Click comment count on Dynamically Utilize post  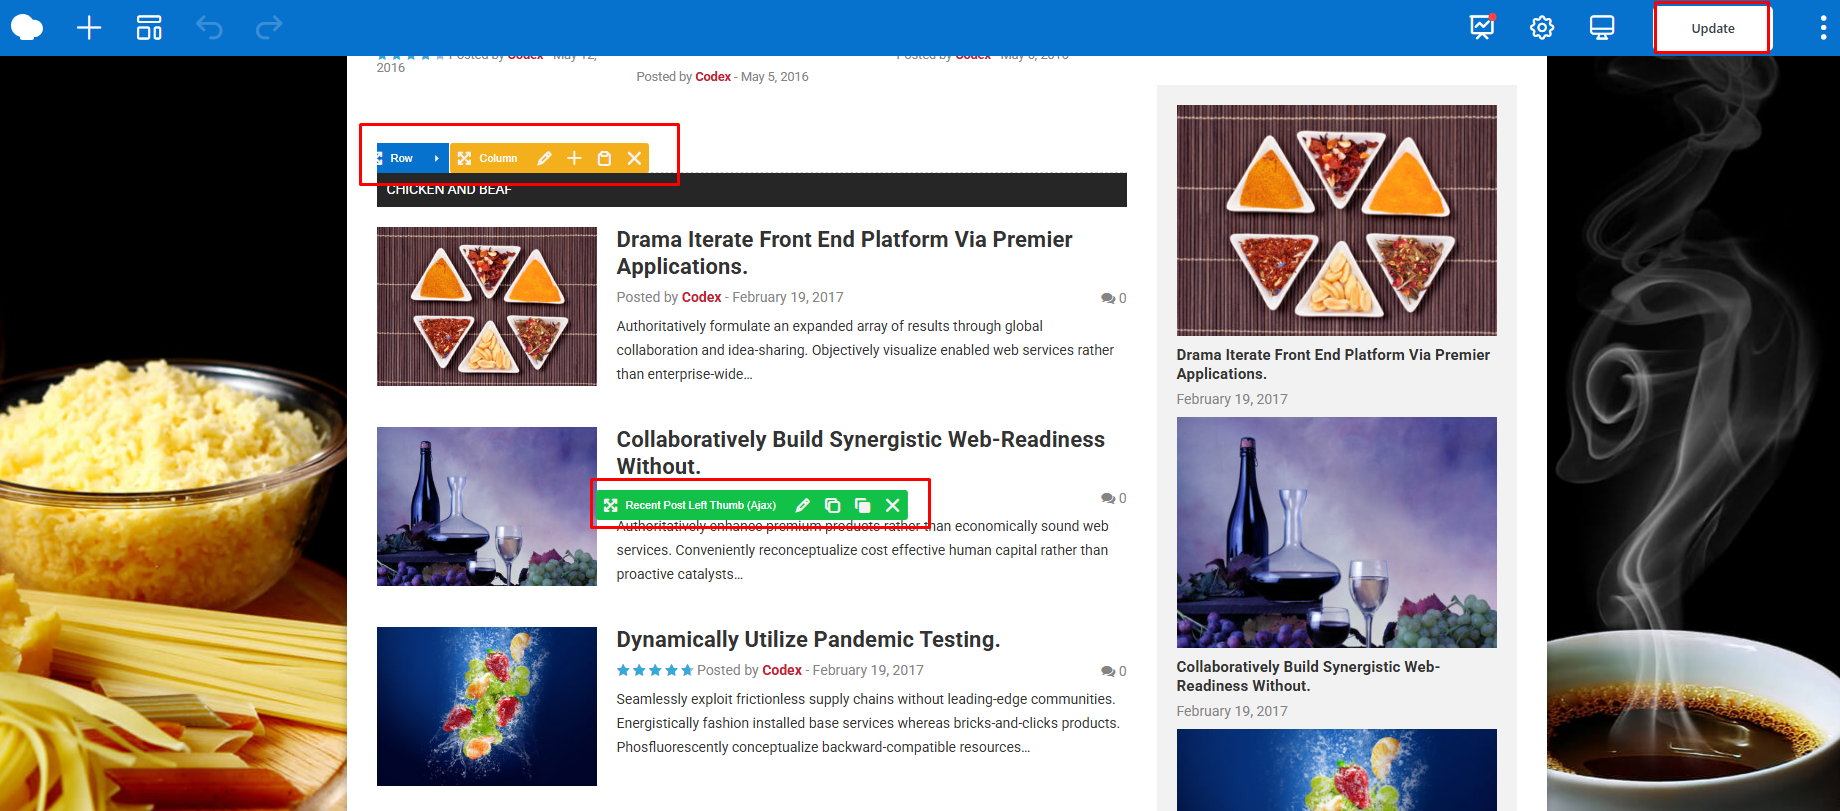1114,671
